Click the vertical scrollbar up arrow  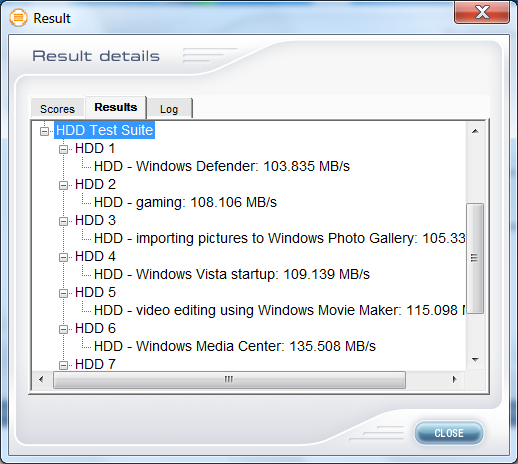point(475,131)
